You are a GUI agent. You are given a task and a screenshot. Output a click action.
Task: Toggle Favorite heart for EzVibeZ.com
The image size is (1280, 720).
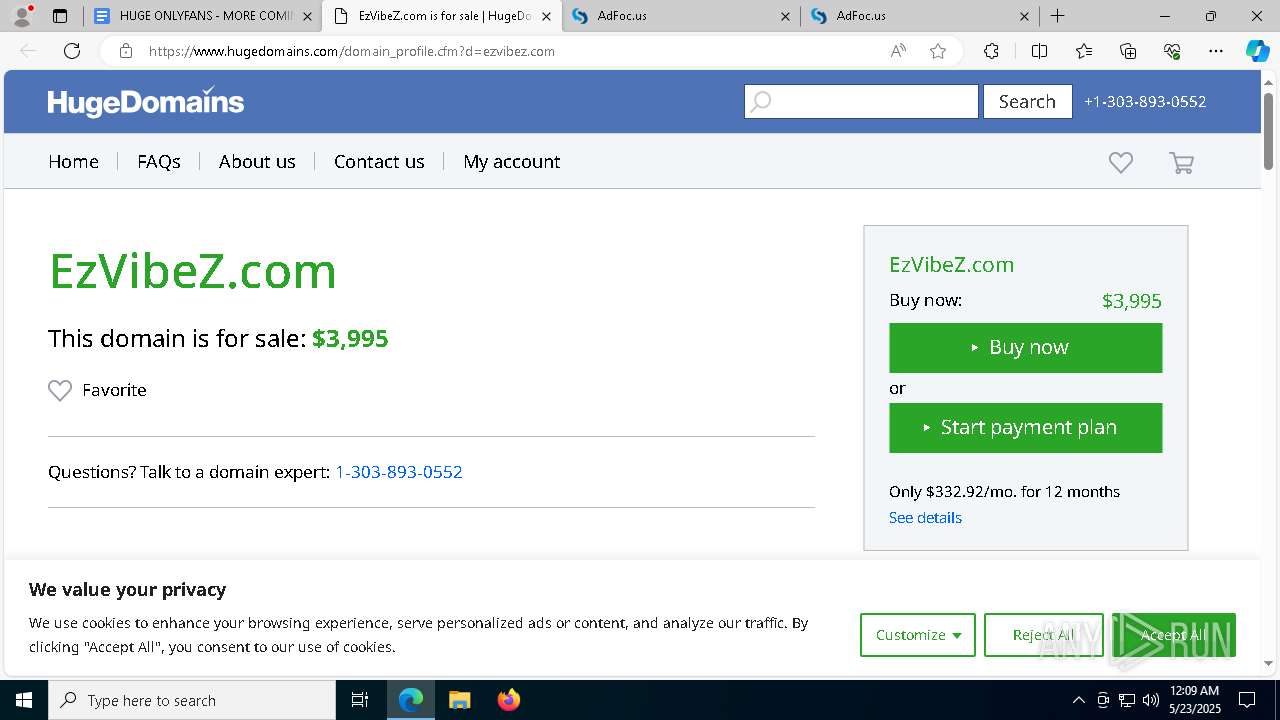coord(60,390)
